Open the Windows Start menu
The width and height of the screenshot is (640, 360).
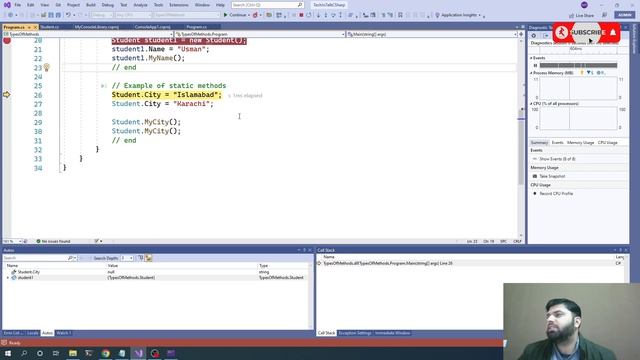[x=8, y=353]
